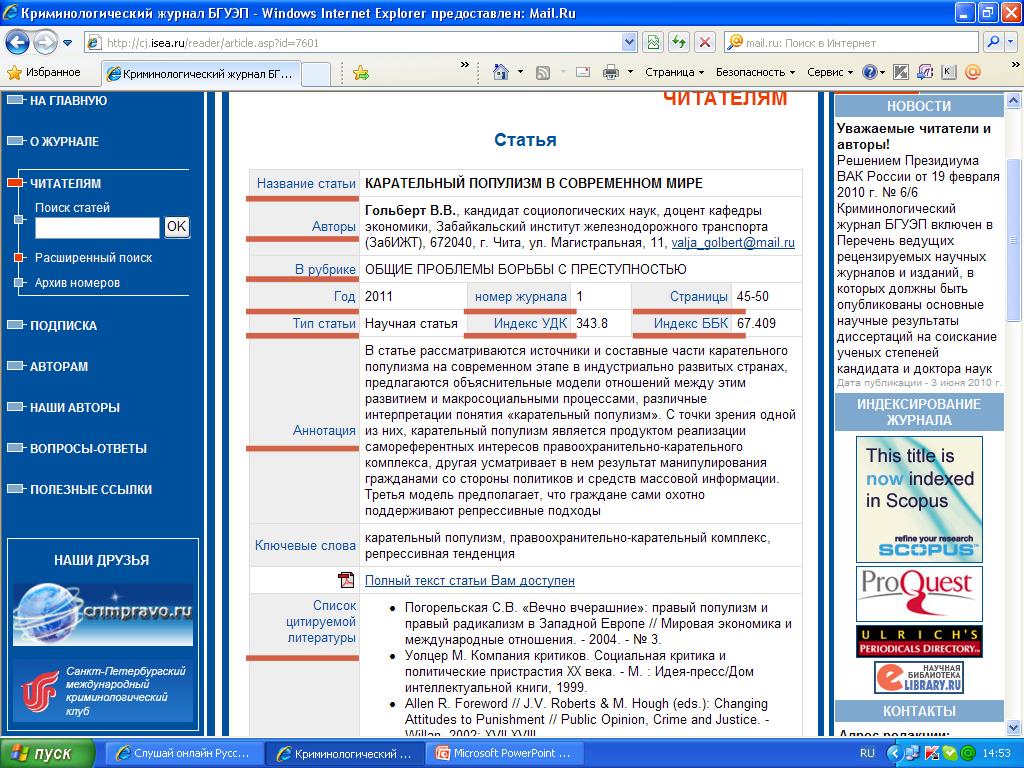The image size is (1024, 768).
Task: Open the ЧИТАТЕЛЯМ menu section
Action: click(x=65, y=184)
